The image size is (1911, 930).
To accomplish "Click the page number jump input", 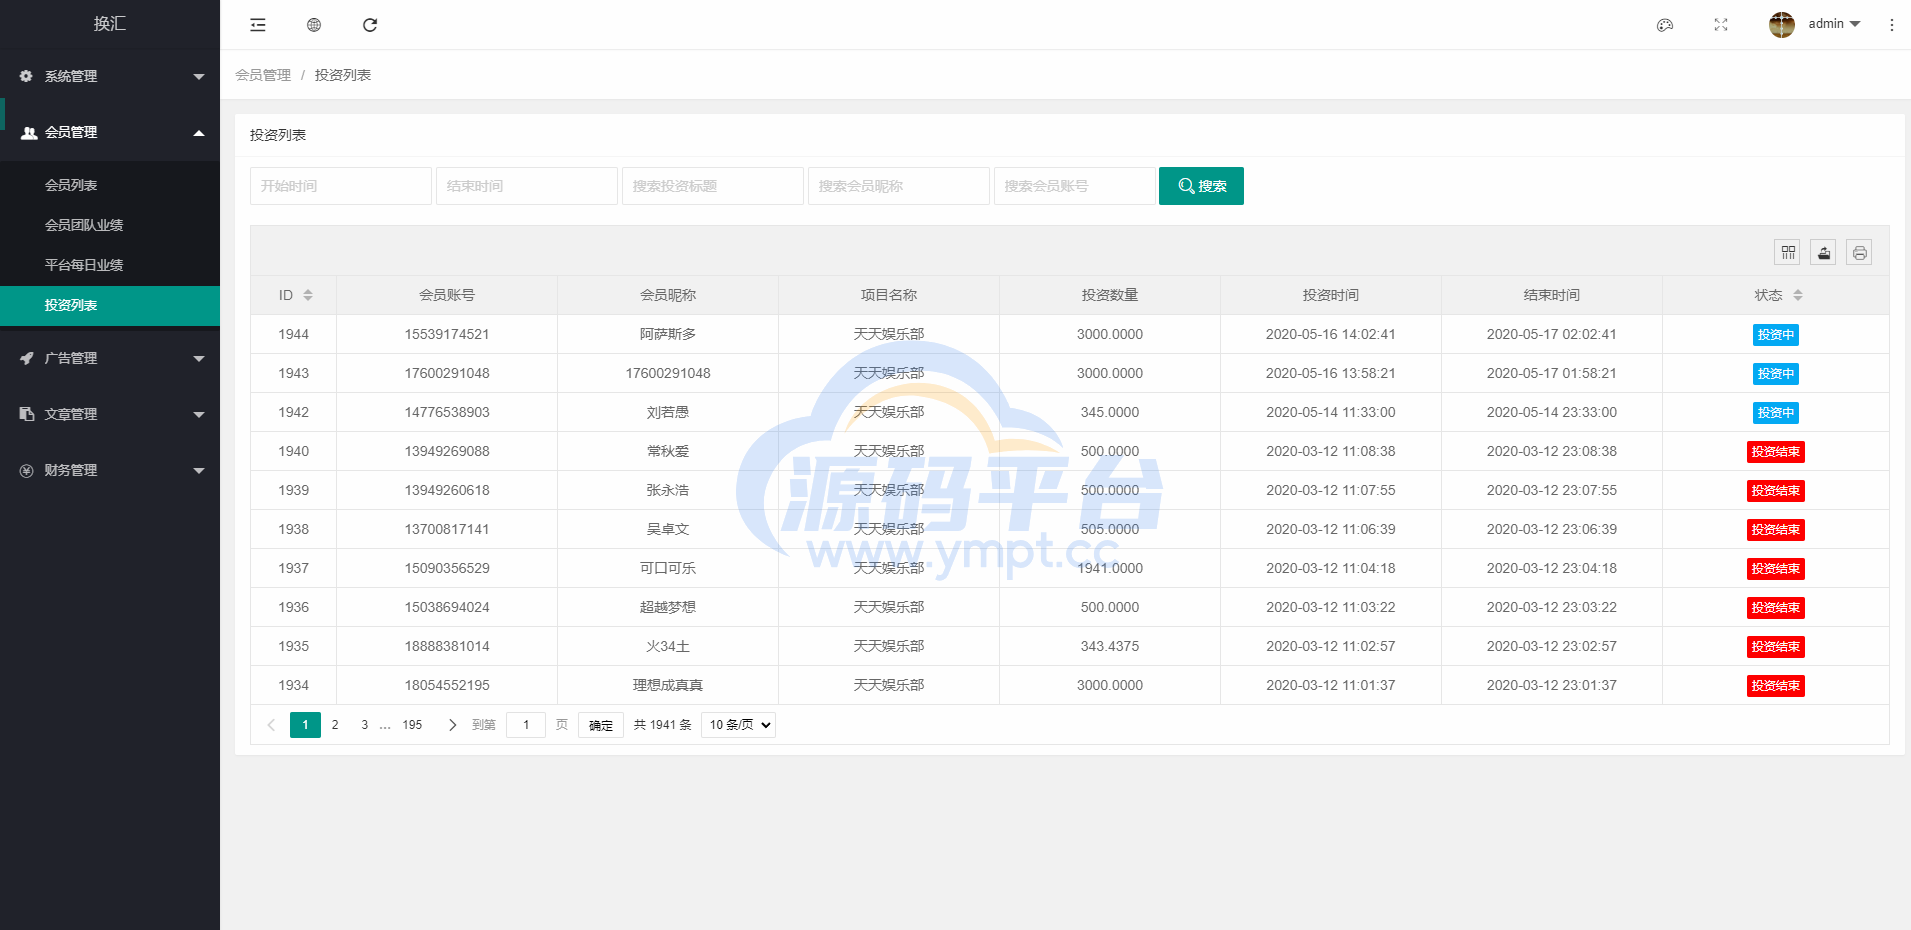I will pyautogui.click(x=526, y=725).
